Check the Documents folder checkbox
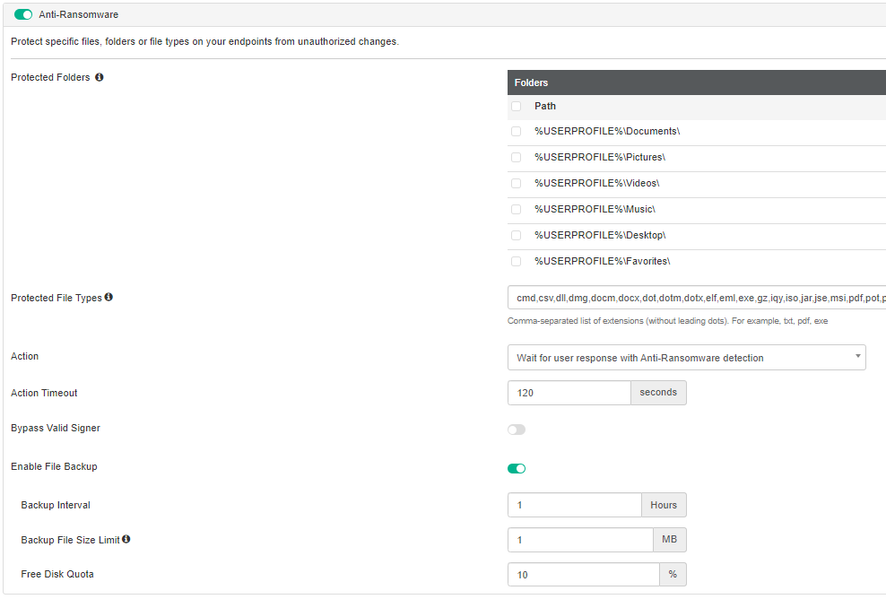 pyautogui.click(x=516, y=131)
